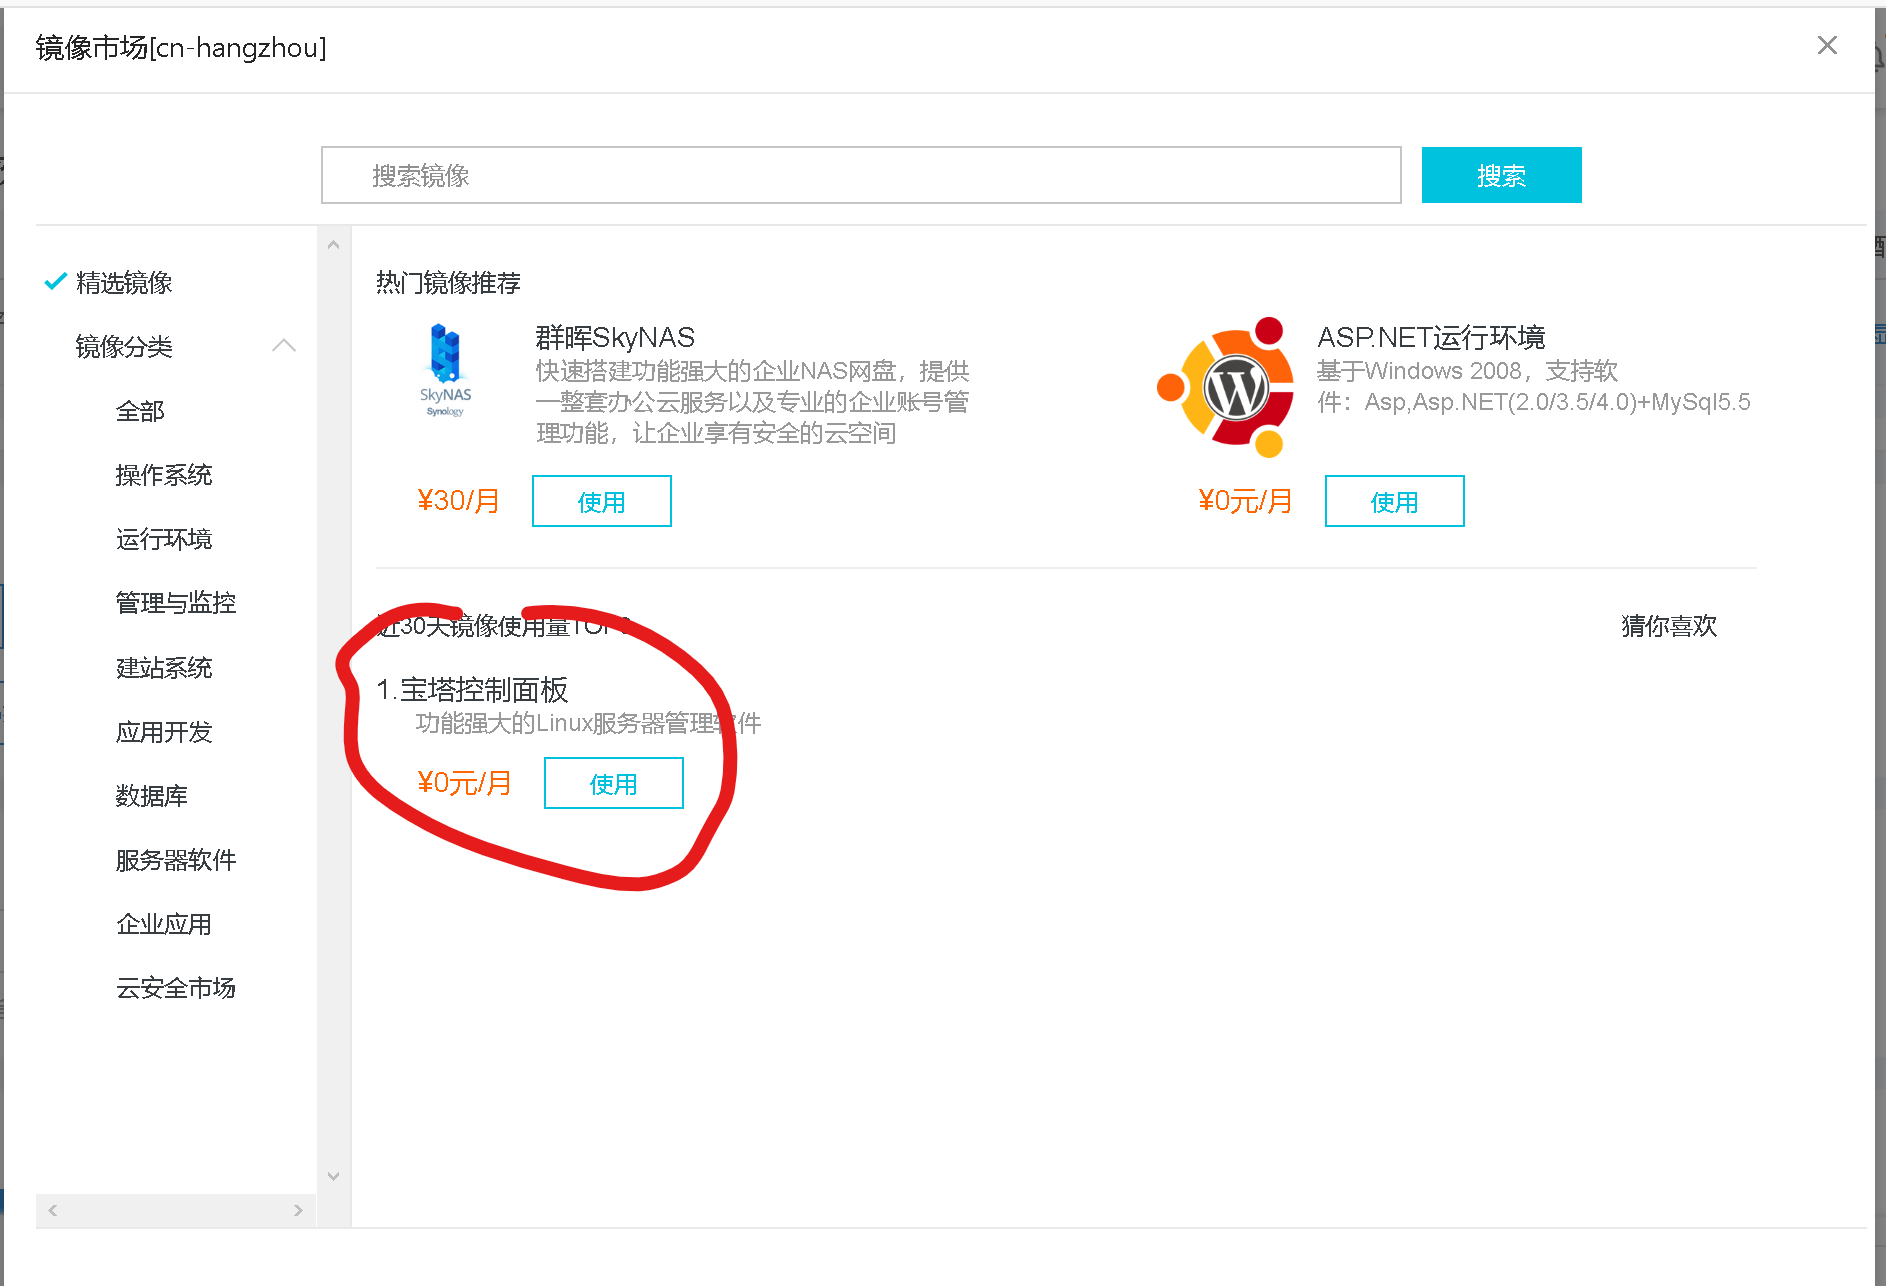Click the sidebar scroll up arrow
Image resolution: width=1886 pixels, height=1286 pixels.
click(x=334, y=245)
